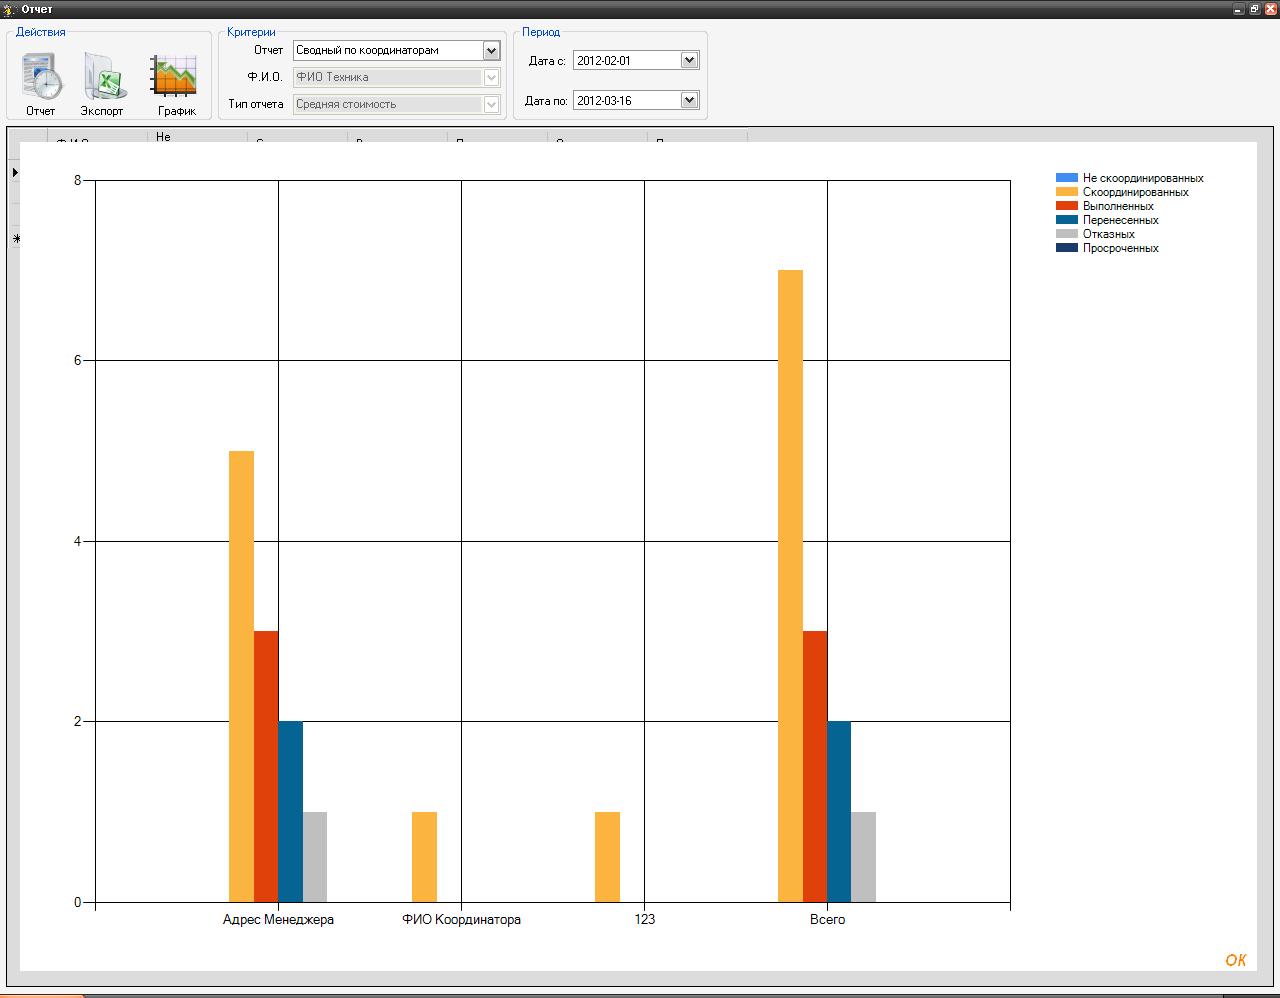
Task: Generate the report with the Отчет toolbar button
Action: (x=41, y=84)
